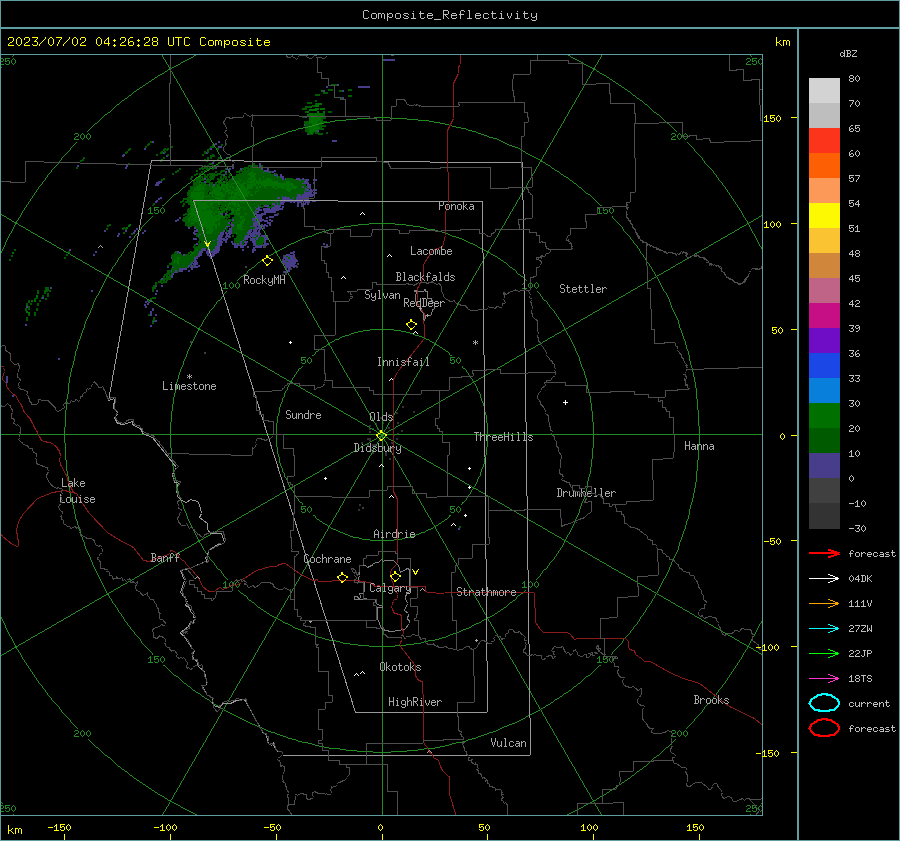This screenshot has width=900, height=841.
Task: Pick the light blue swatch above 30 dBZ
Action: pyautogui.click(x=824, y=391)
